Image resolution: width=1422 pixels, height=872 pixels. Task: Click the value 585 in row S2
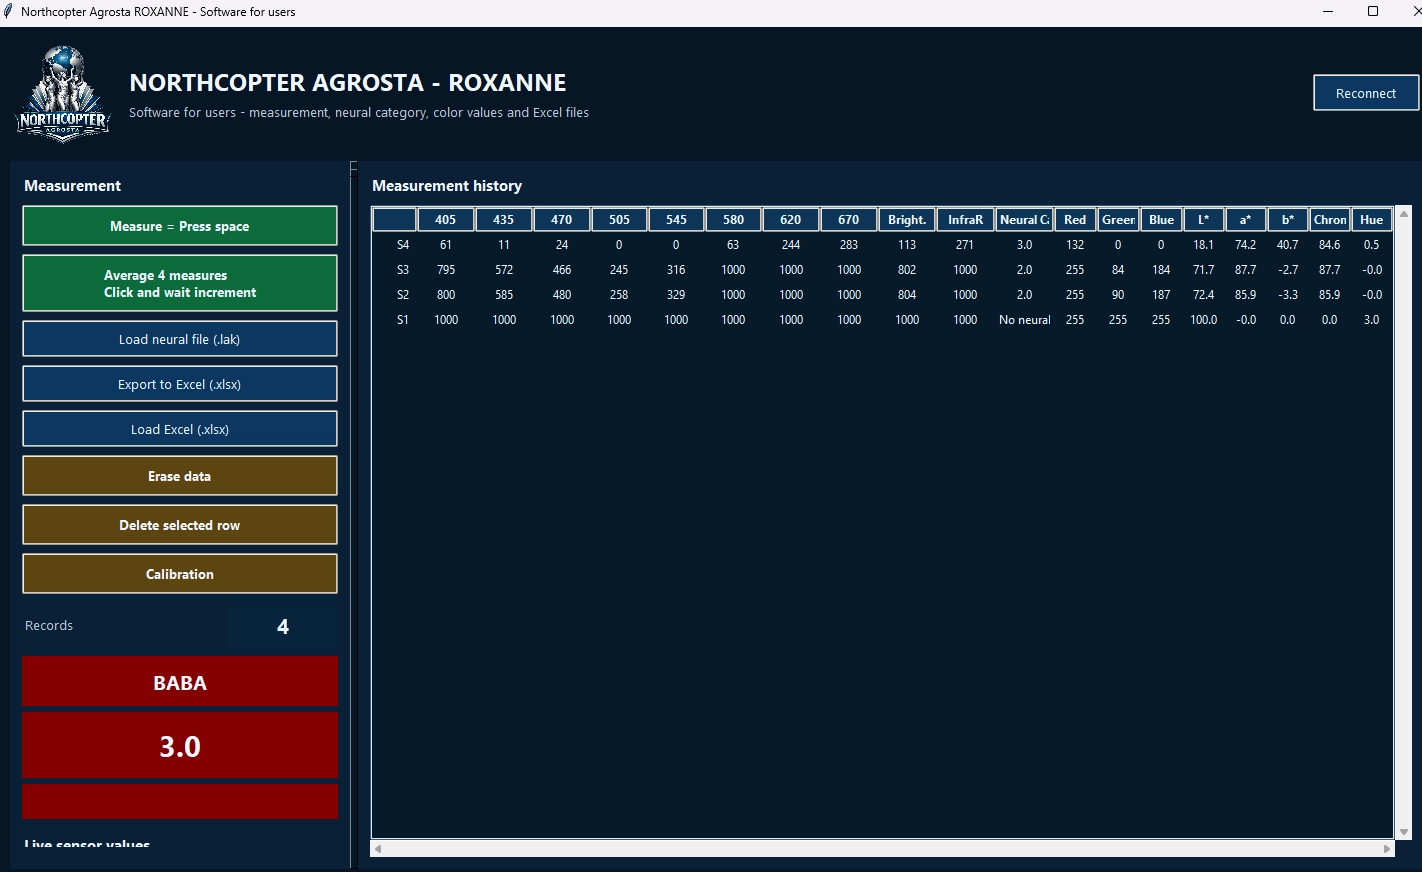pos(504,295)
